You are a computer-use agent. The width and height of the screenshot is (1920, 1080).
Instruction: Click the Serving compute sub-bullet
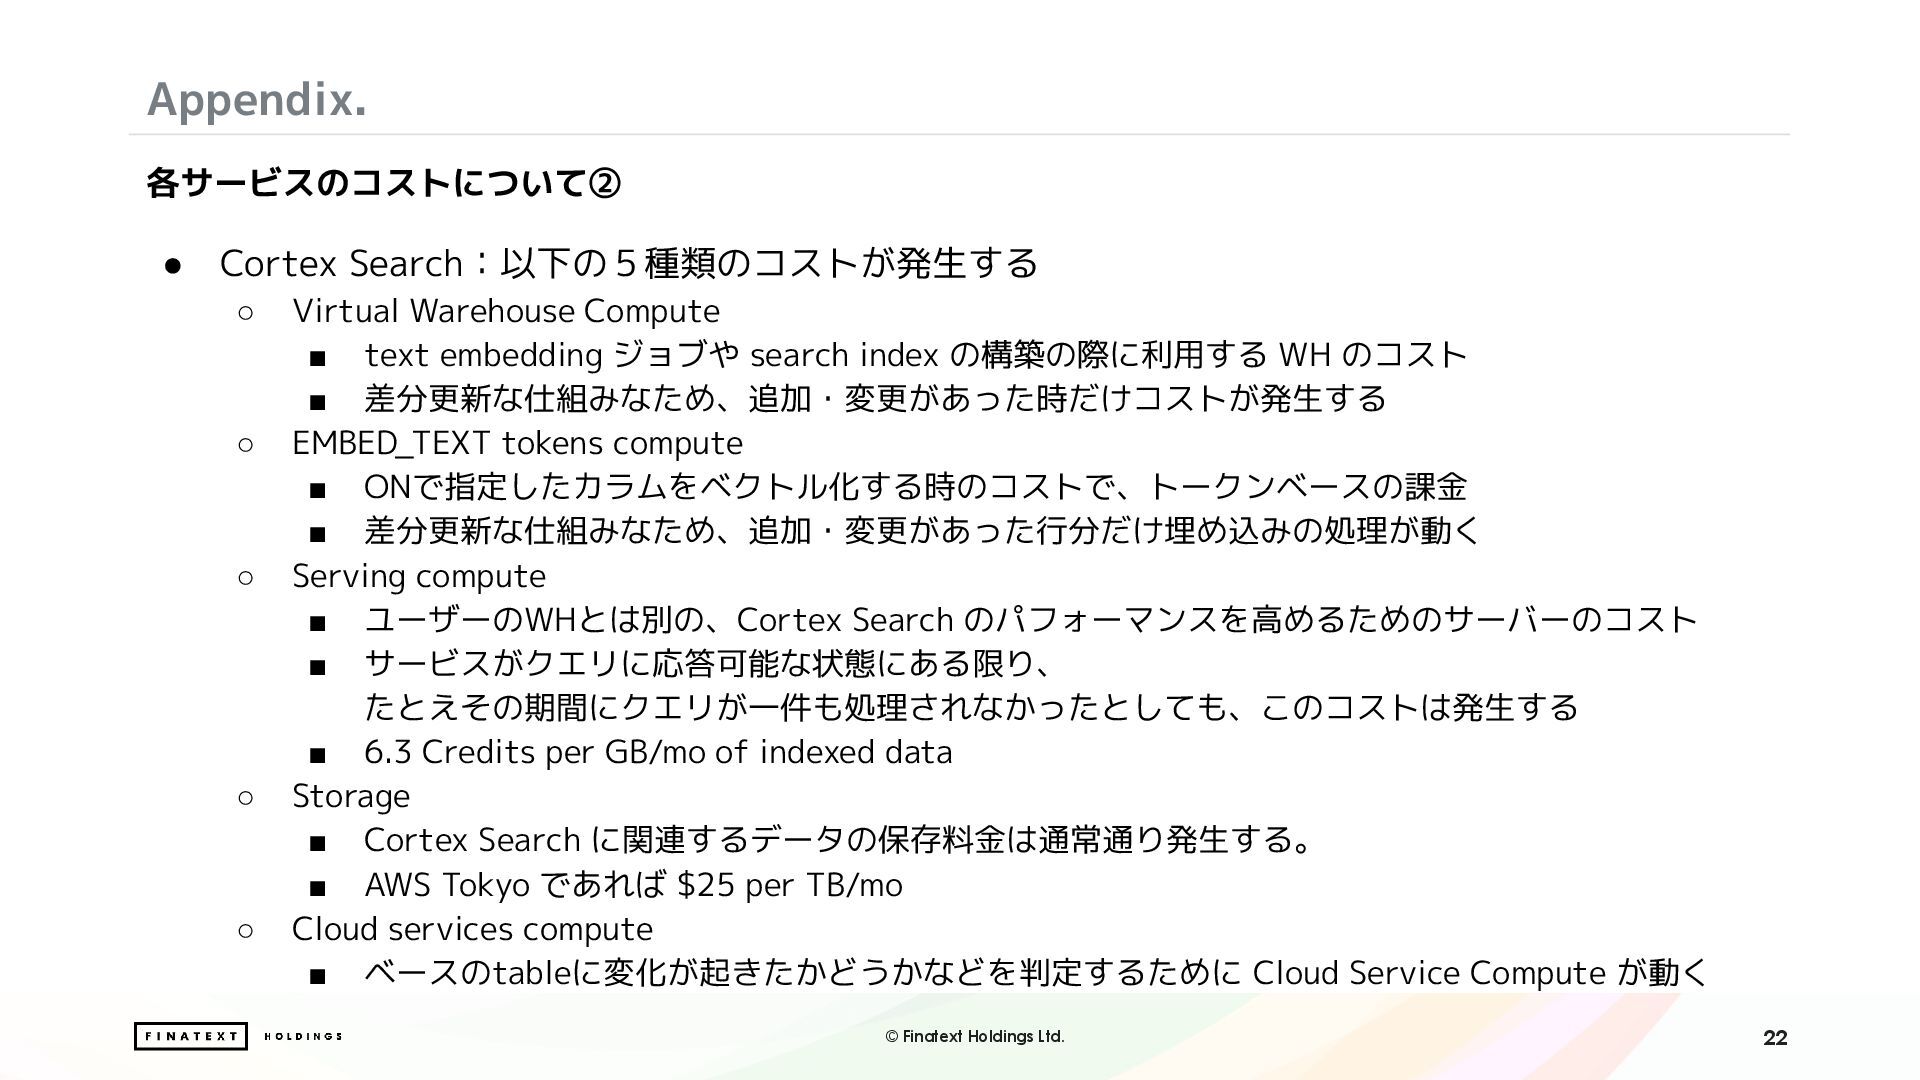point(419,576)
